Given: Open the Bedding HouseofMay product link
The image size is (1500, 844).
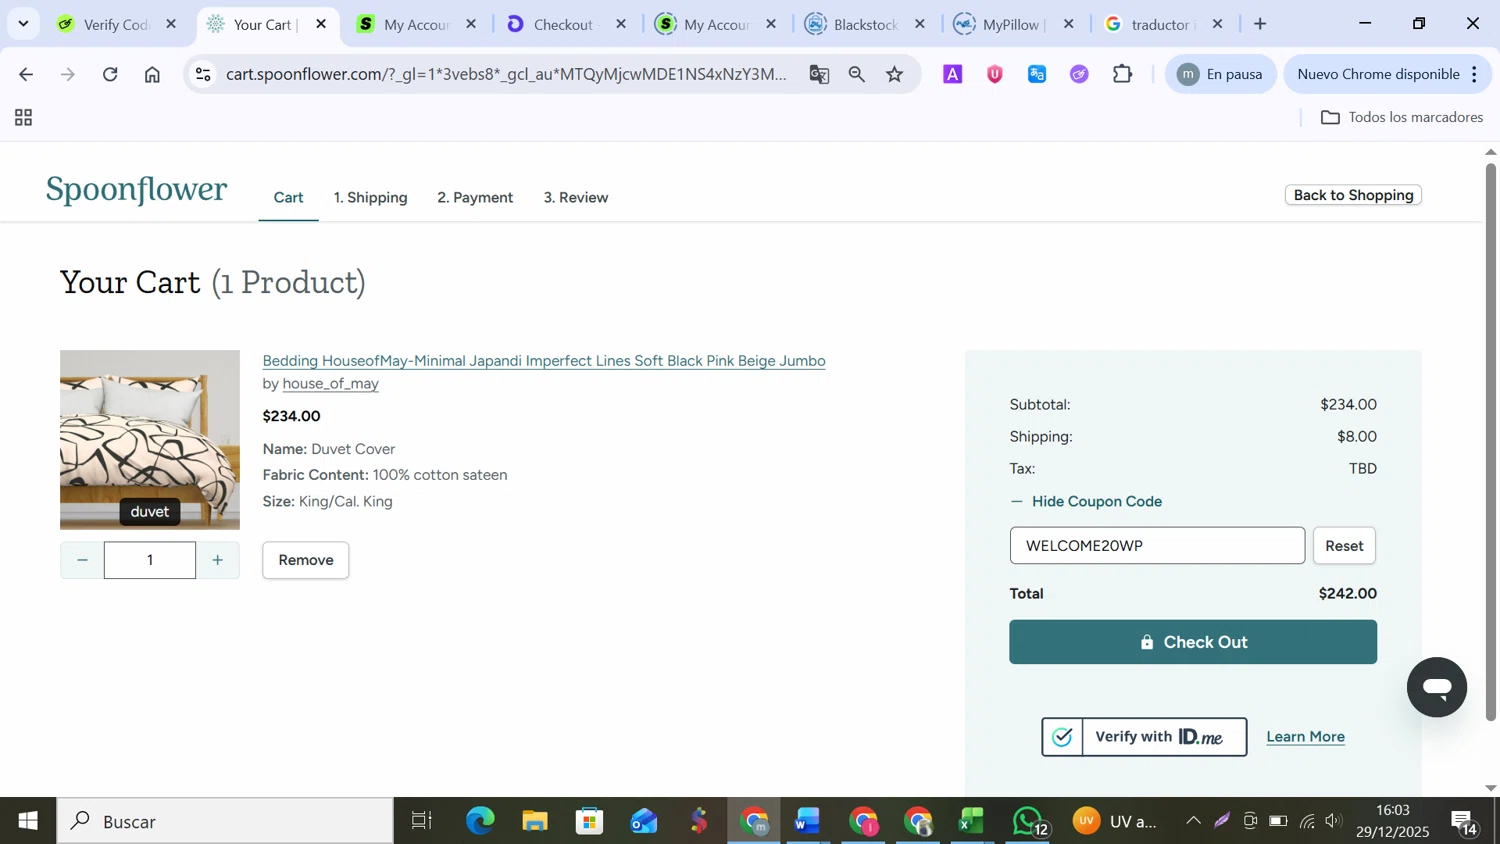Looking at the screenshot, I should coord(544,361).
